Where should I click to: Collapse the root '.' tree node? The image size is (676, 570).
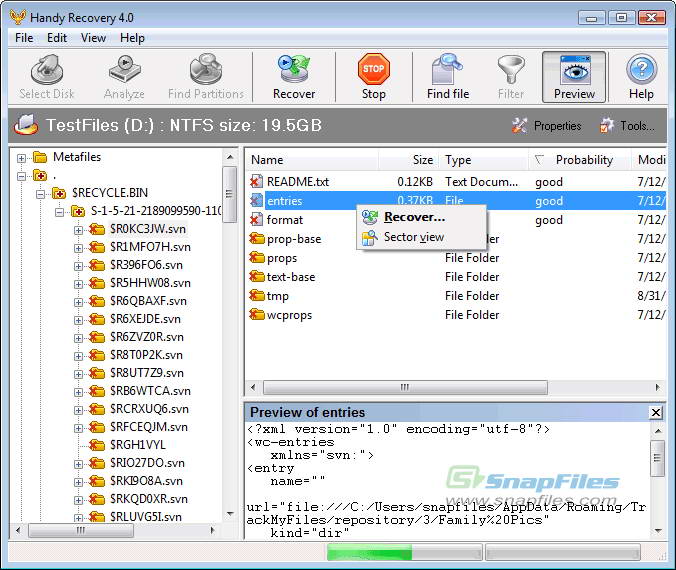(x=21, y=176)
